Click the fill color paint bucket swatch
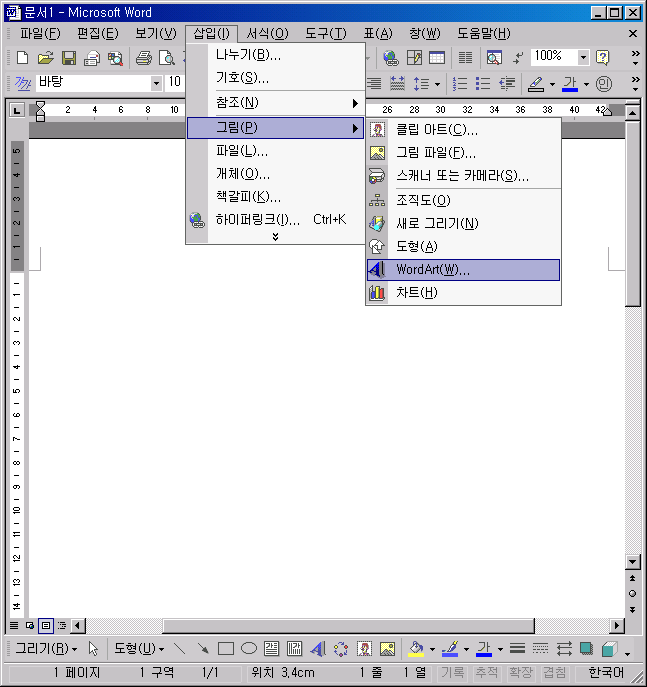Screen dimensions: 647x687 pyautogui.click(x=416, y=649)
